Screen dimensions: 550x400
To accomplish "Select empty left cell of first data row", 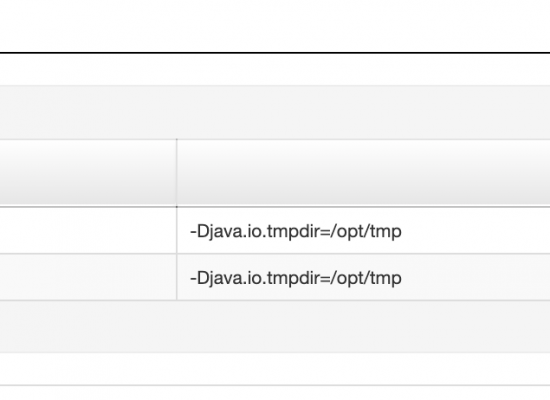I will coord(88,231).
